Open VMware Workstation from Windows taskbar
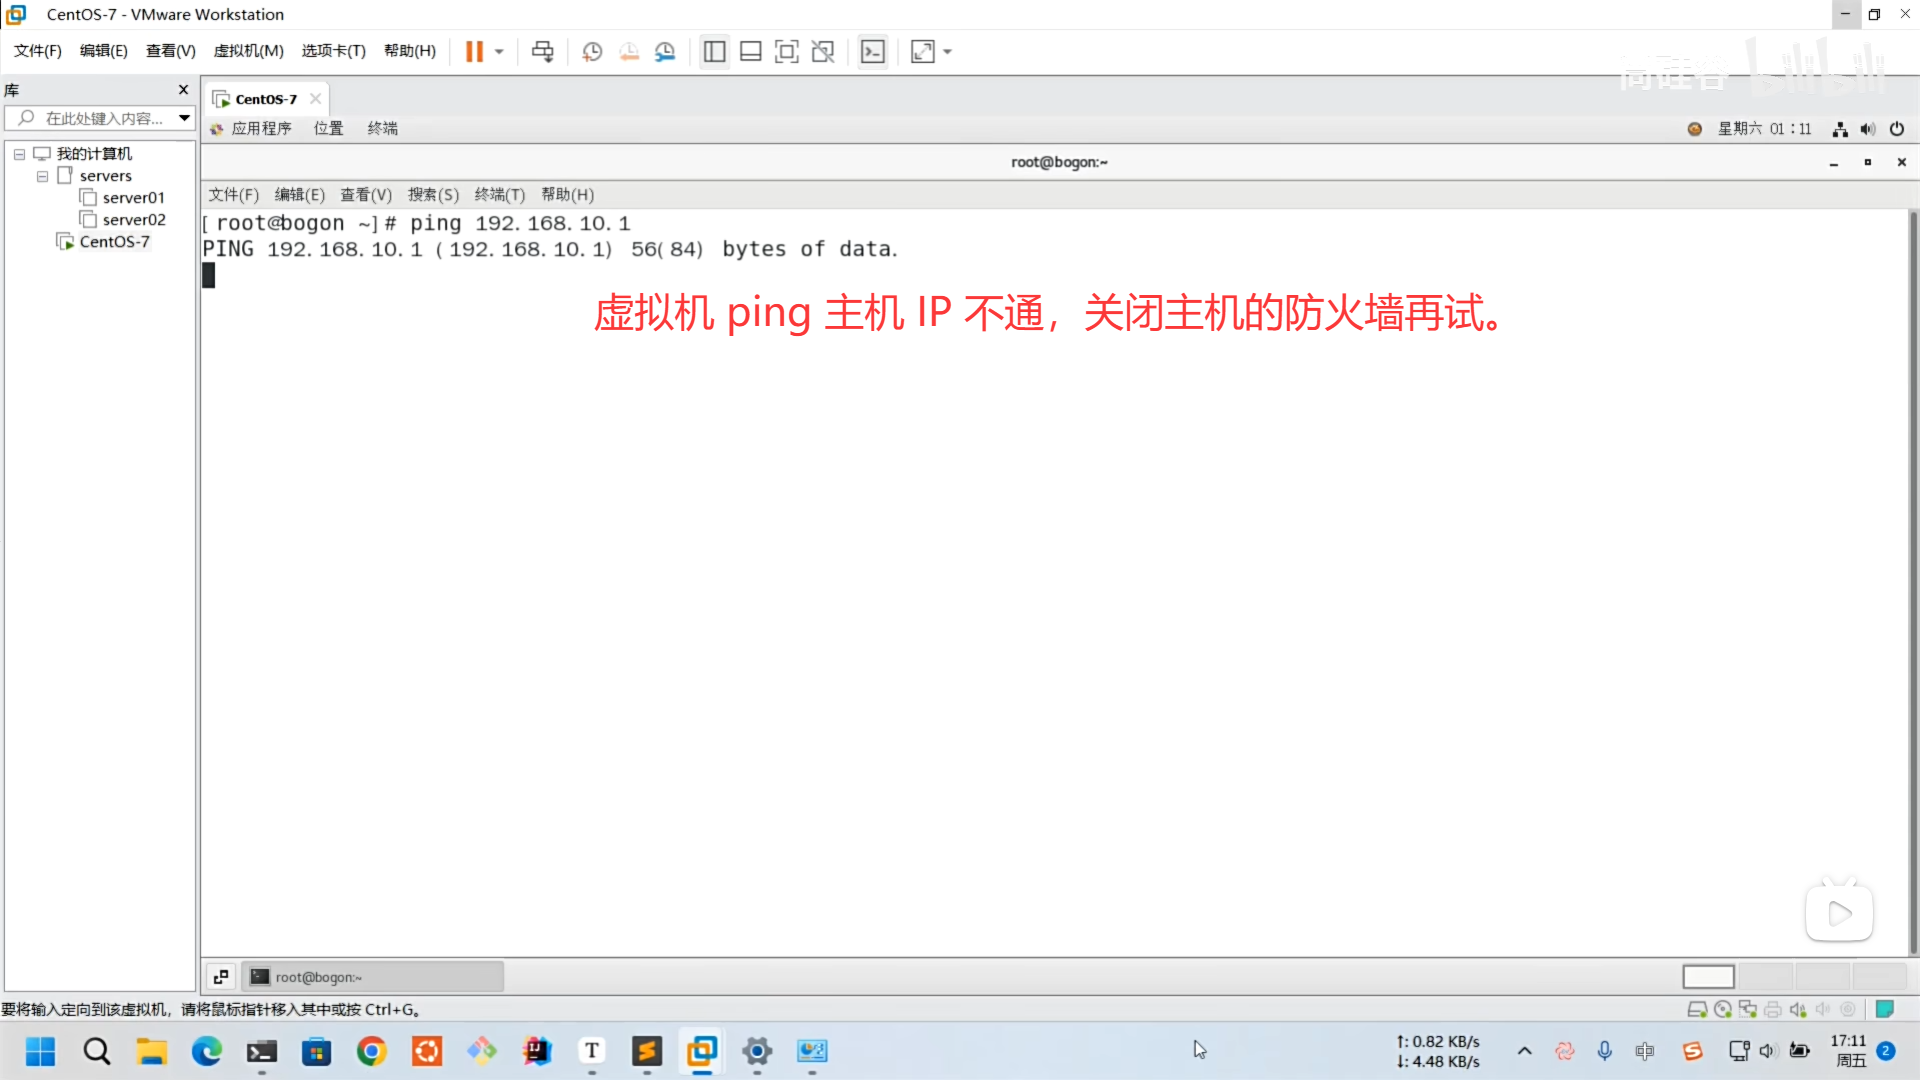This screenshot has width=1920, height=1080. [x=702, y=1051]
